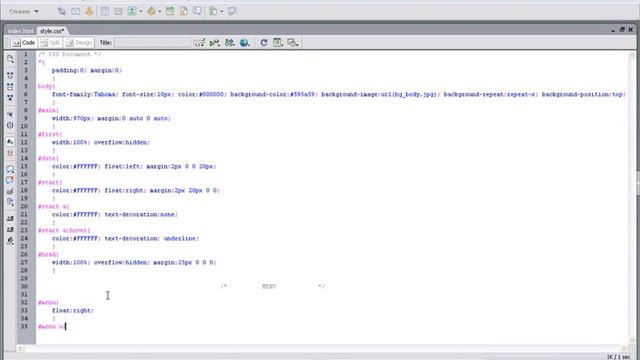Switch to Split view

point(50,42)
